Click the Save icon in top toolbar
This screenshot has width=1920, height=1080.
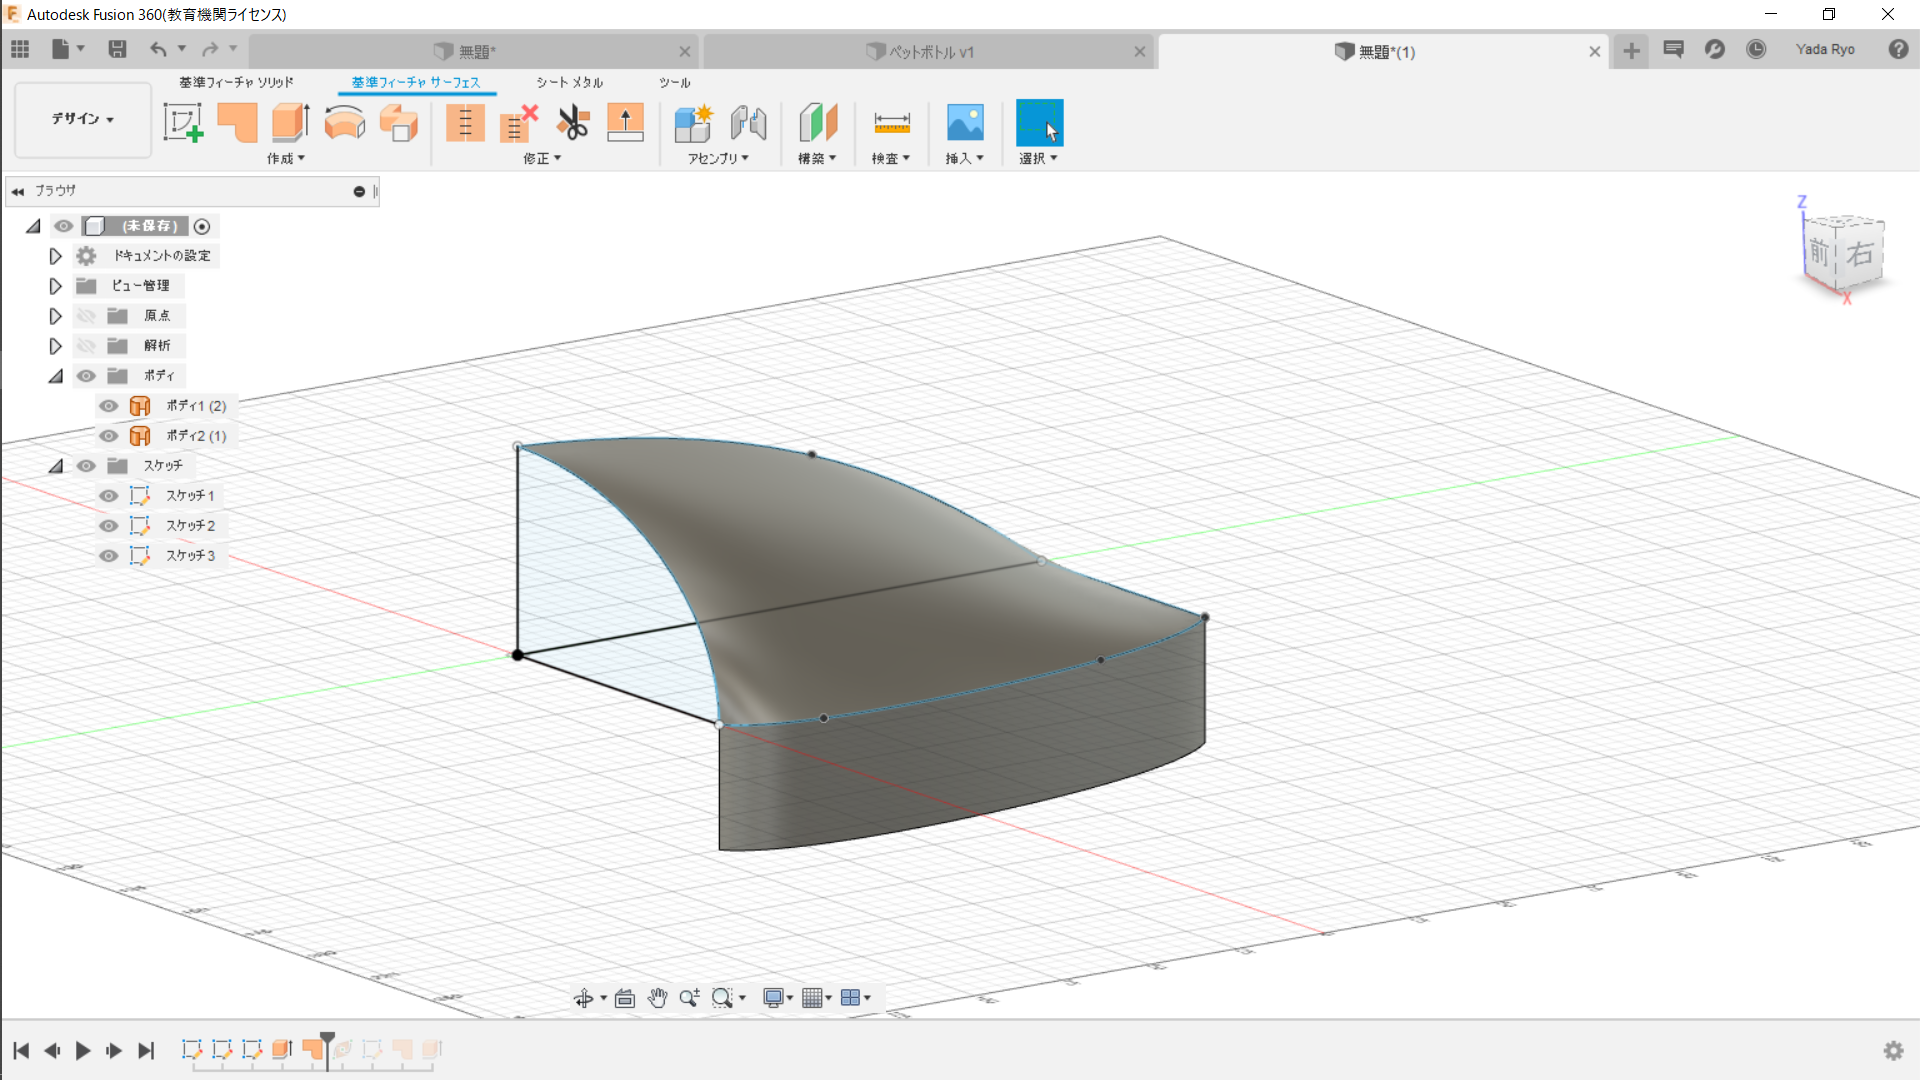pyautogui.click(x=117, y=49)
